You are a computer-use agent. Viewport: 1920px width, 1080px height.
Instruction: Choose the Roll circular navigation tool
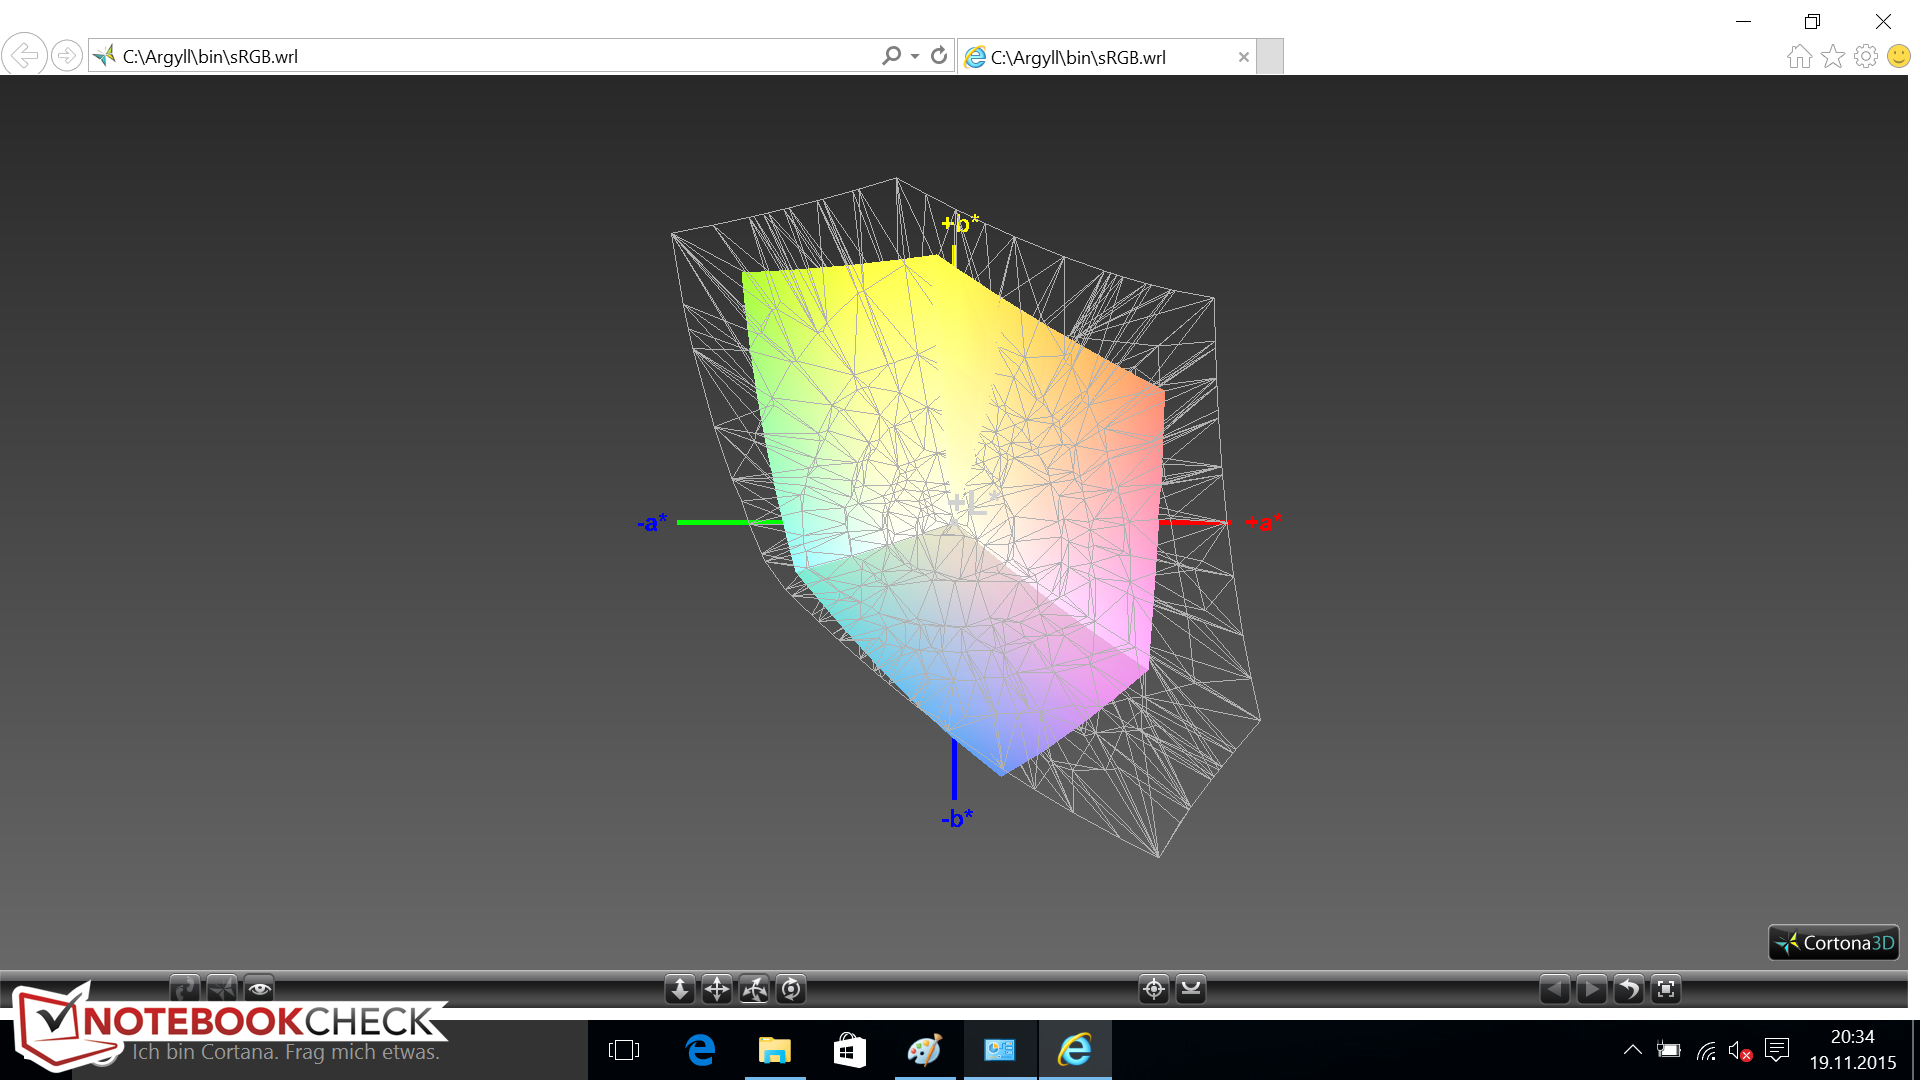click(x=791, y=989)
